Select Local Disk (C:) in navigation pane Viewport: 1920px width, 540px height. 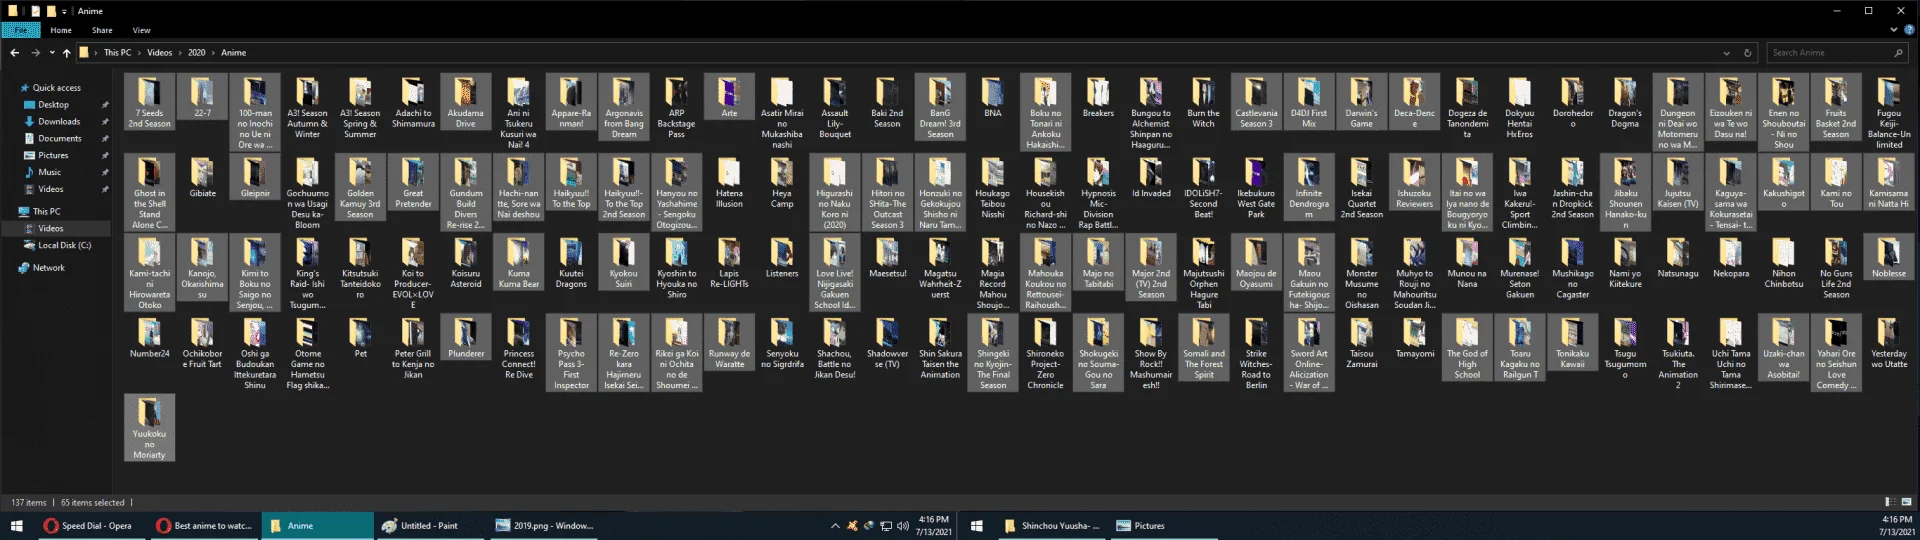point(65,245)
